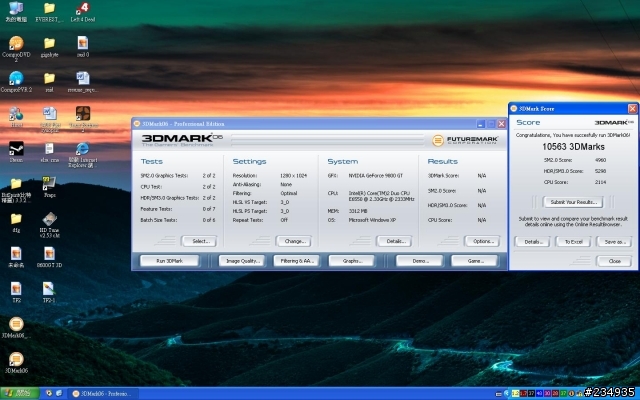Open the BitSpirit folder on the desktop
640x400 pixels.
16,190
